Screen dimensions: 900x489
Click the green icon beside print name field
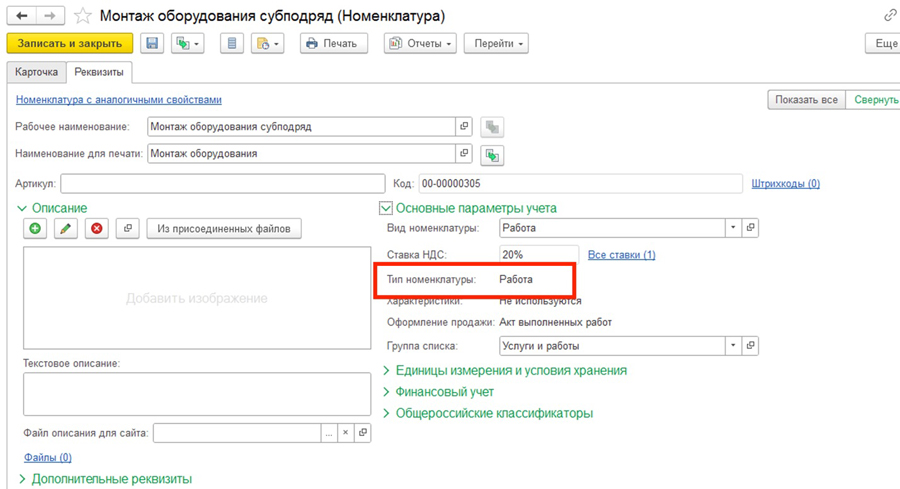(x=492, y=155)
